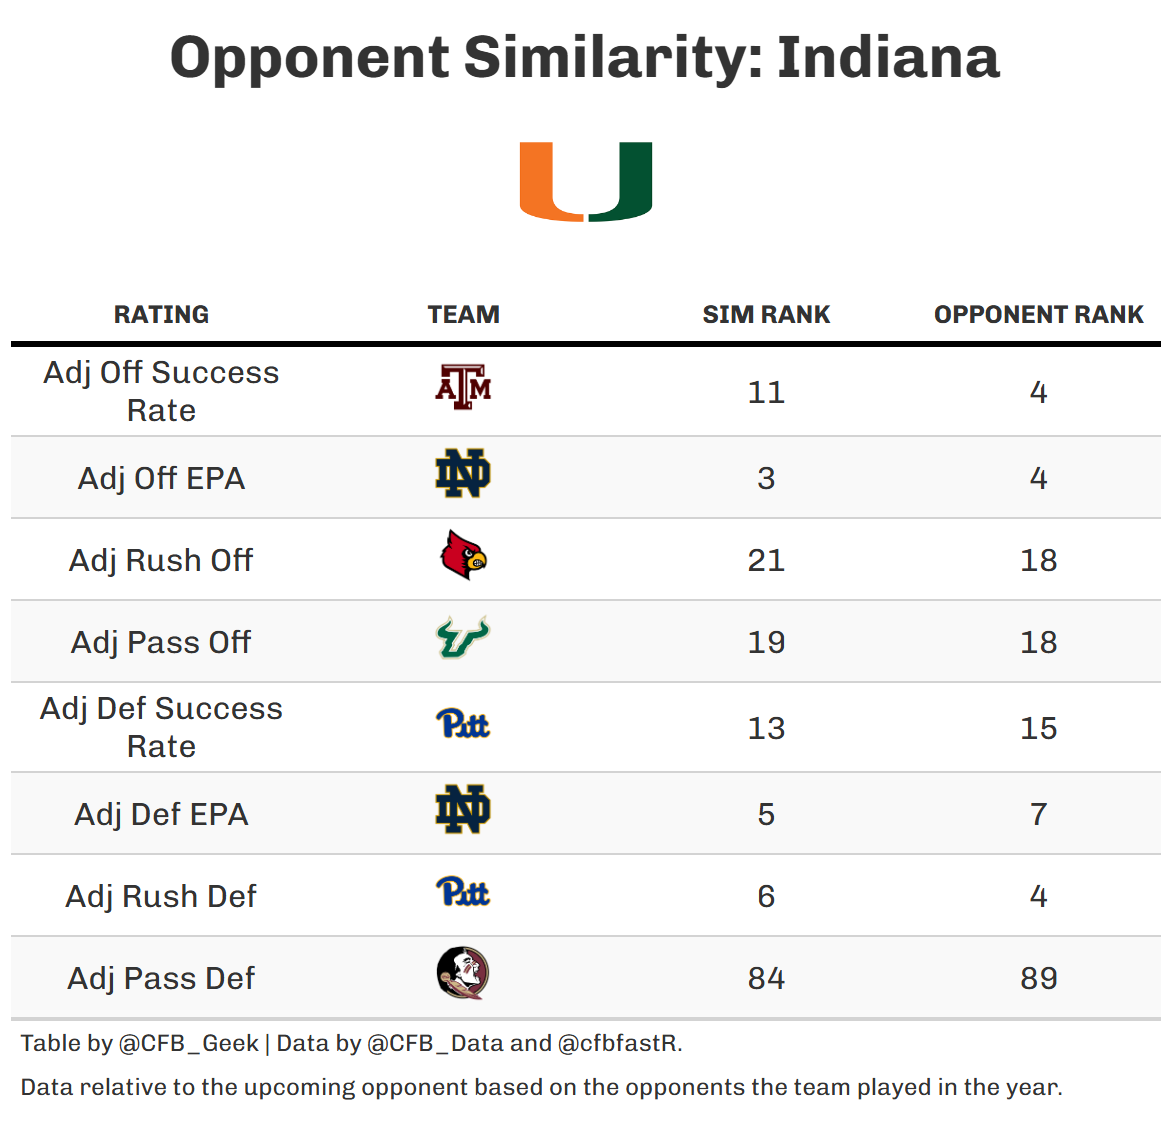The width and height of the screenshot is (1170, 1122).
Task: Click the OPPONENT RANK column header
Action: click(1038, 315)
